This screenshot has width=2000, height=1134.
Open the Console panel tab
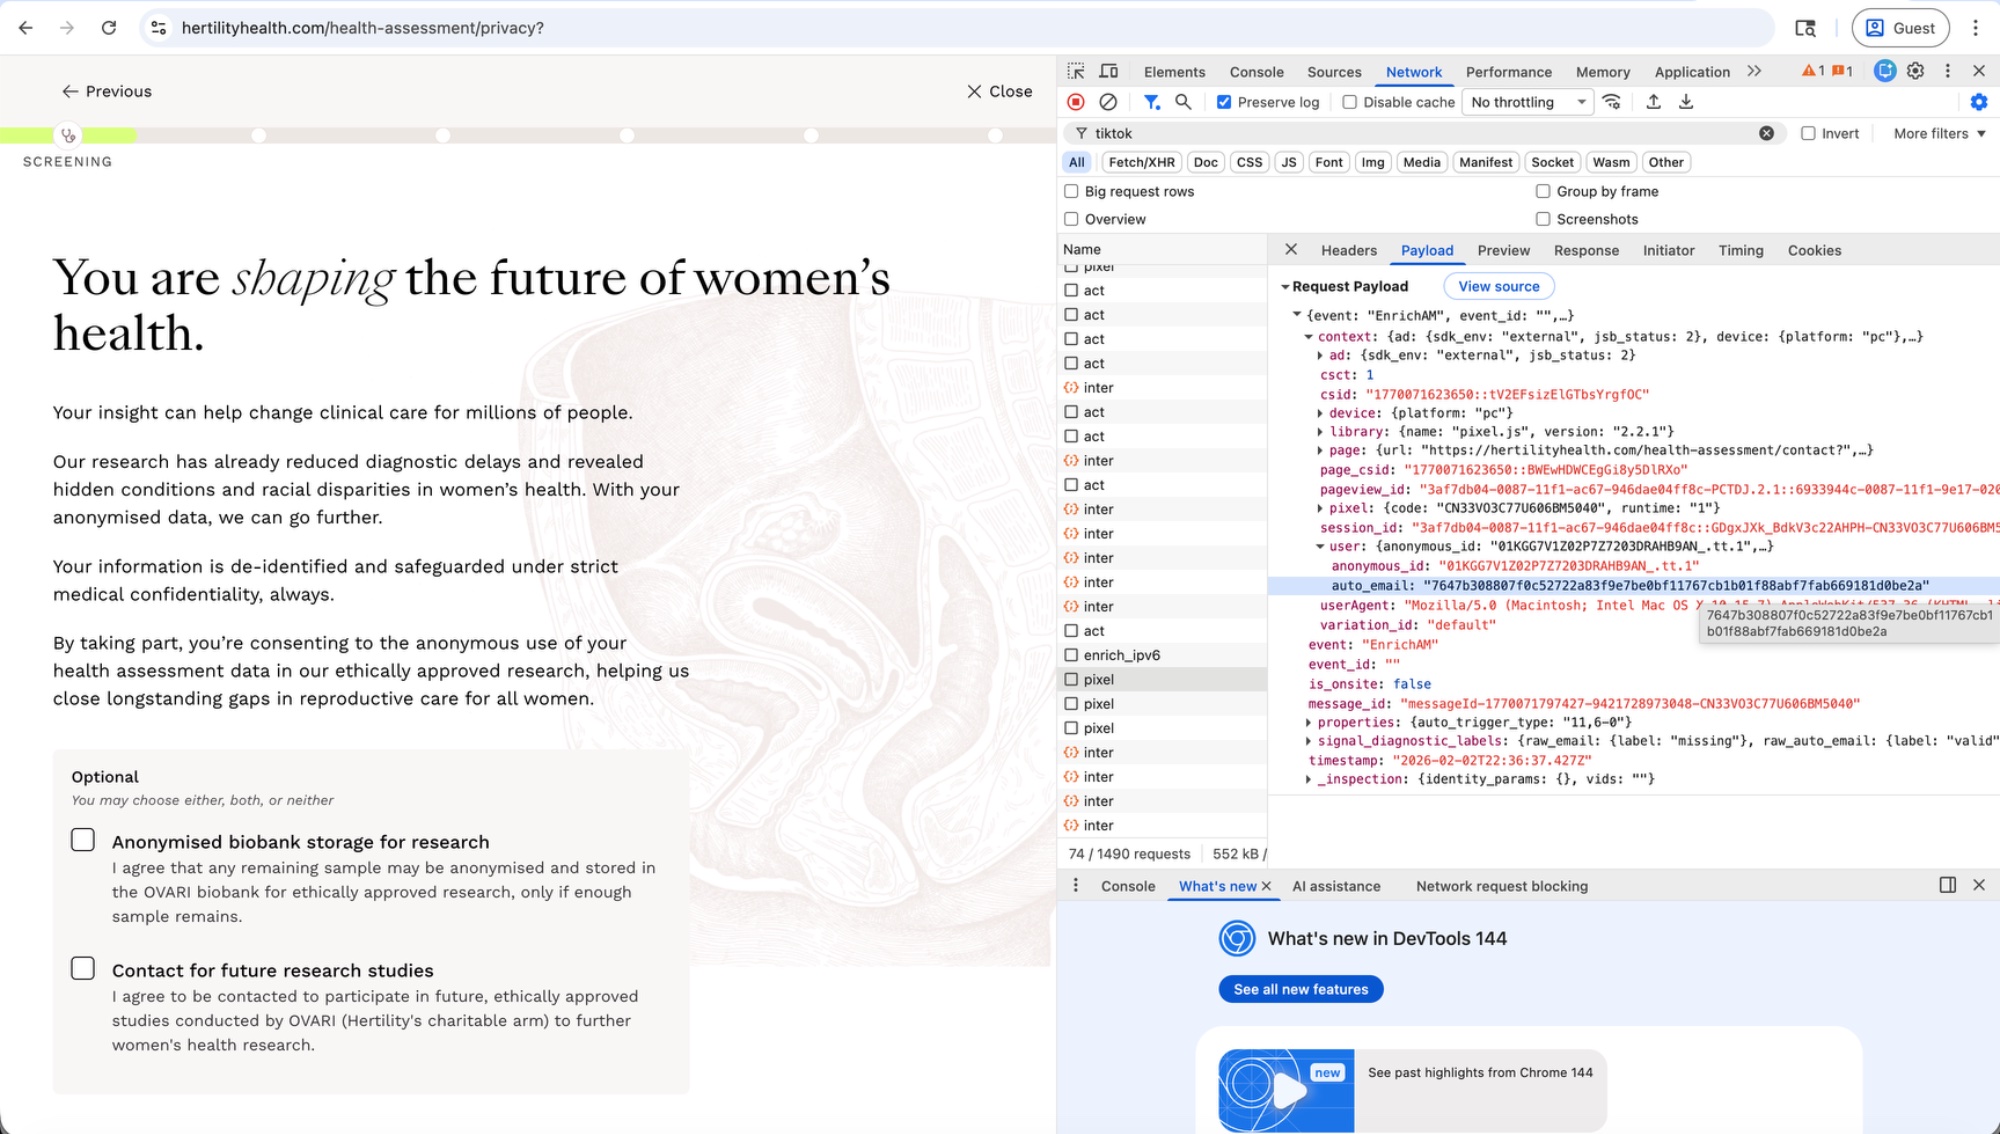tap(1256, 72)
